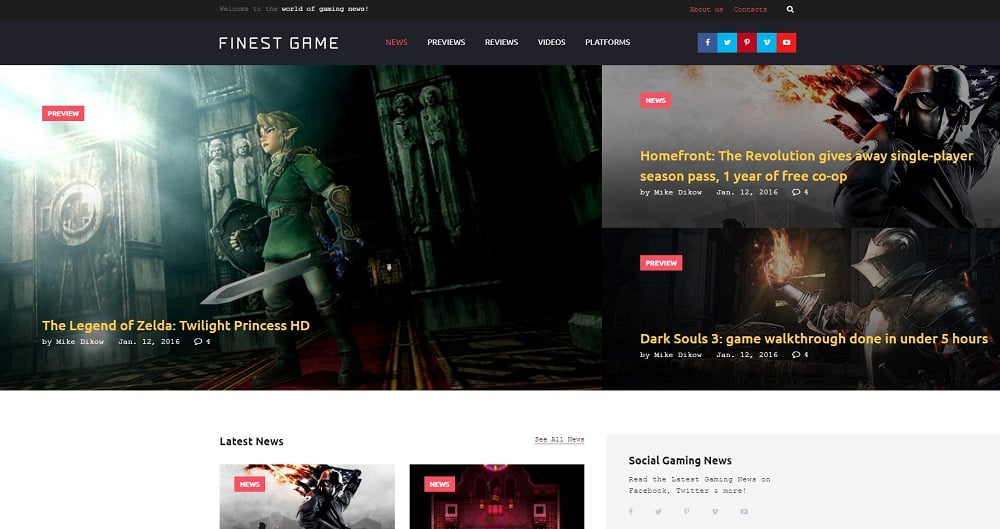
Task: Open the Previews menu item
Action: 446,42
